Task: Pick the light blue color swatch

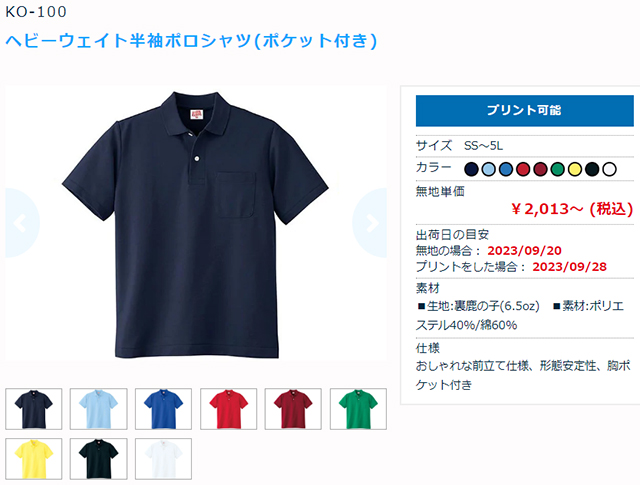Action: [489, 169]
